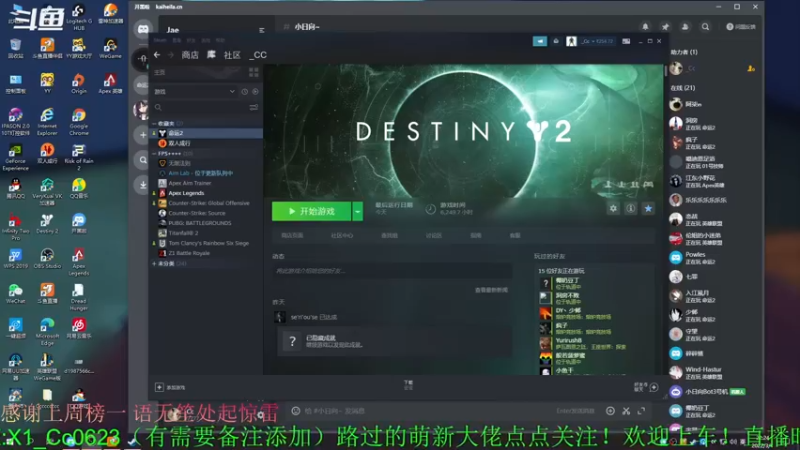Switch library to grid view icon
Viewport: 800px width, 450px height.
[254, 72]
